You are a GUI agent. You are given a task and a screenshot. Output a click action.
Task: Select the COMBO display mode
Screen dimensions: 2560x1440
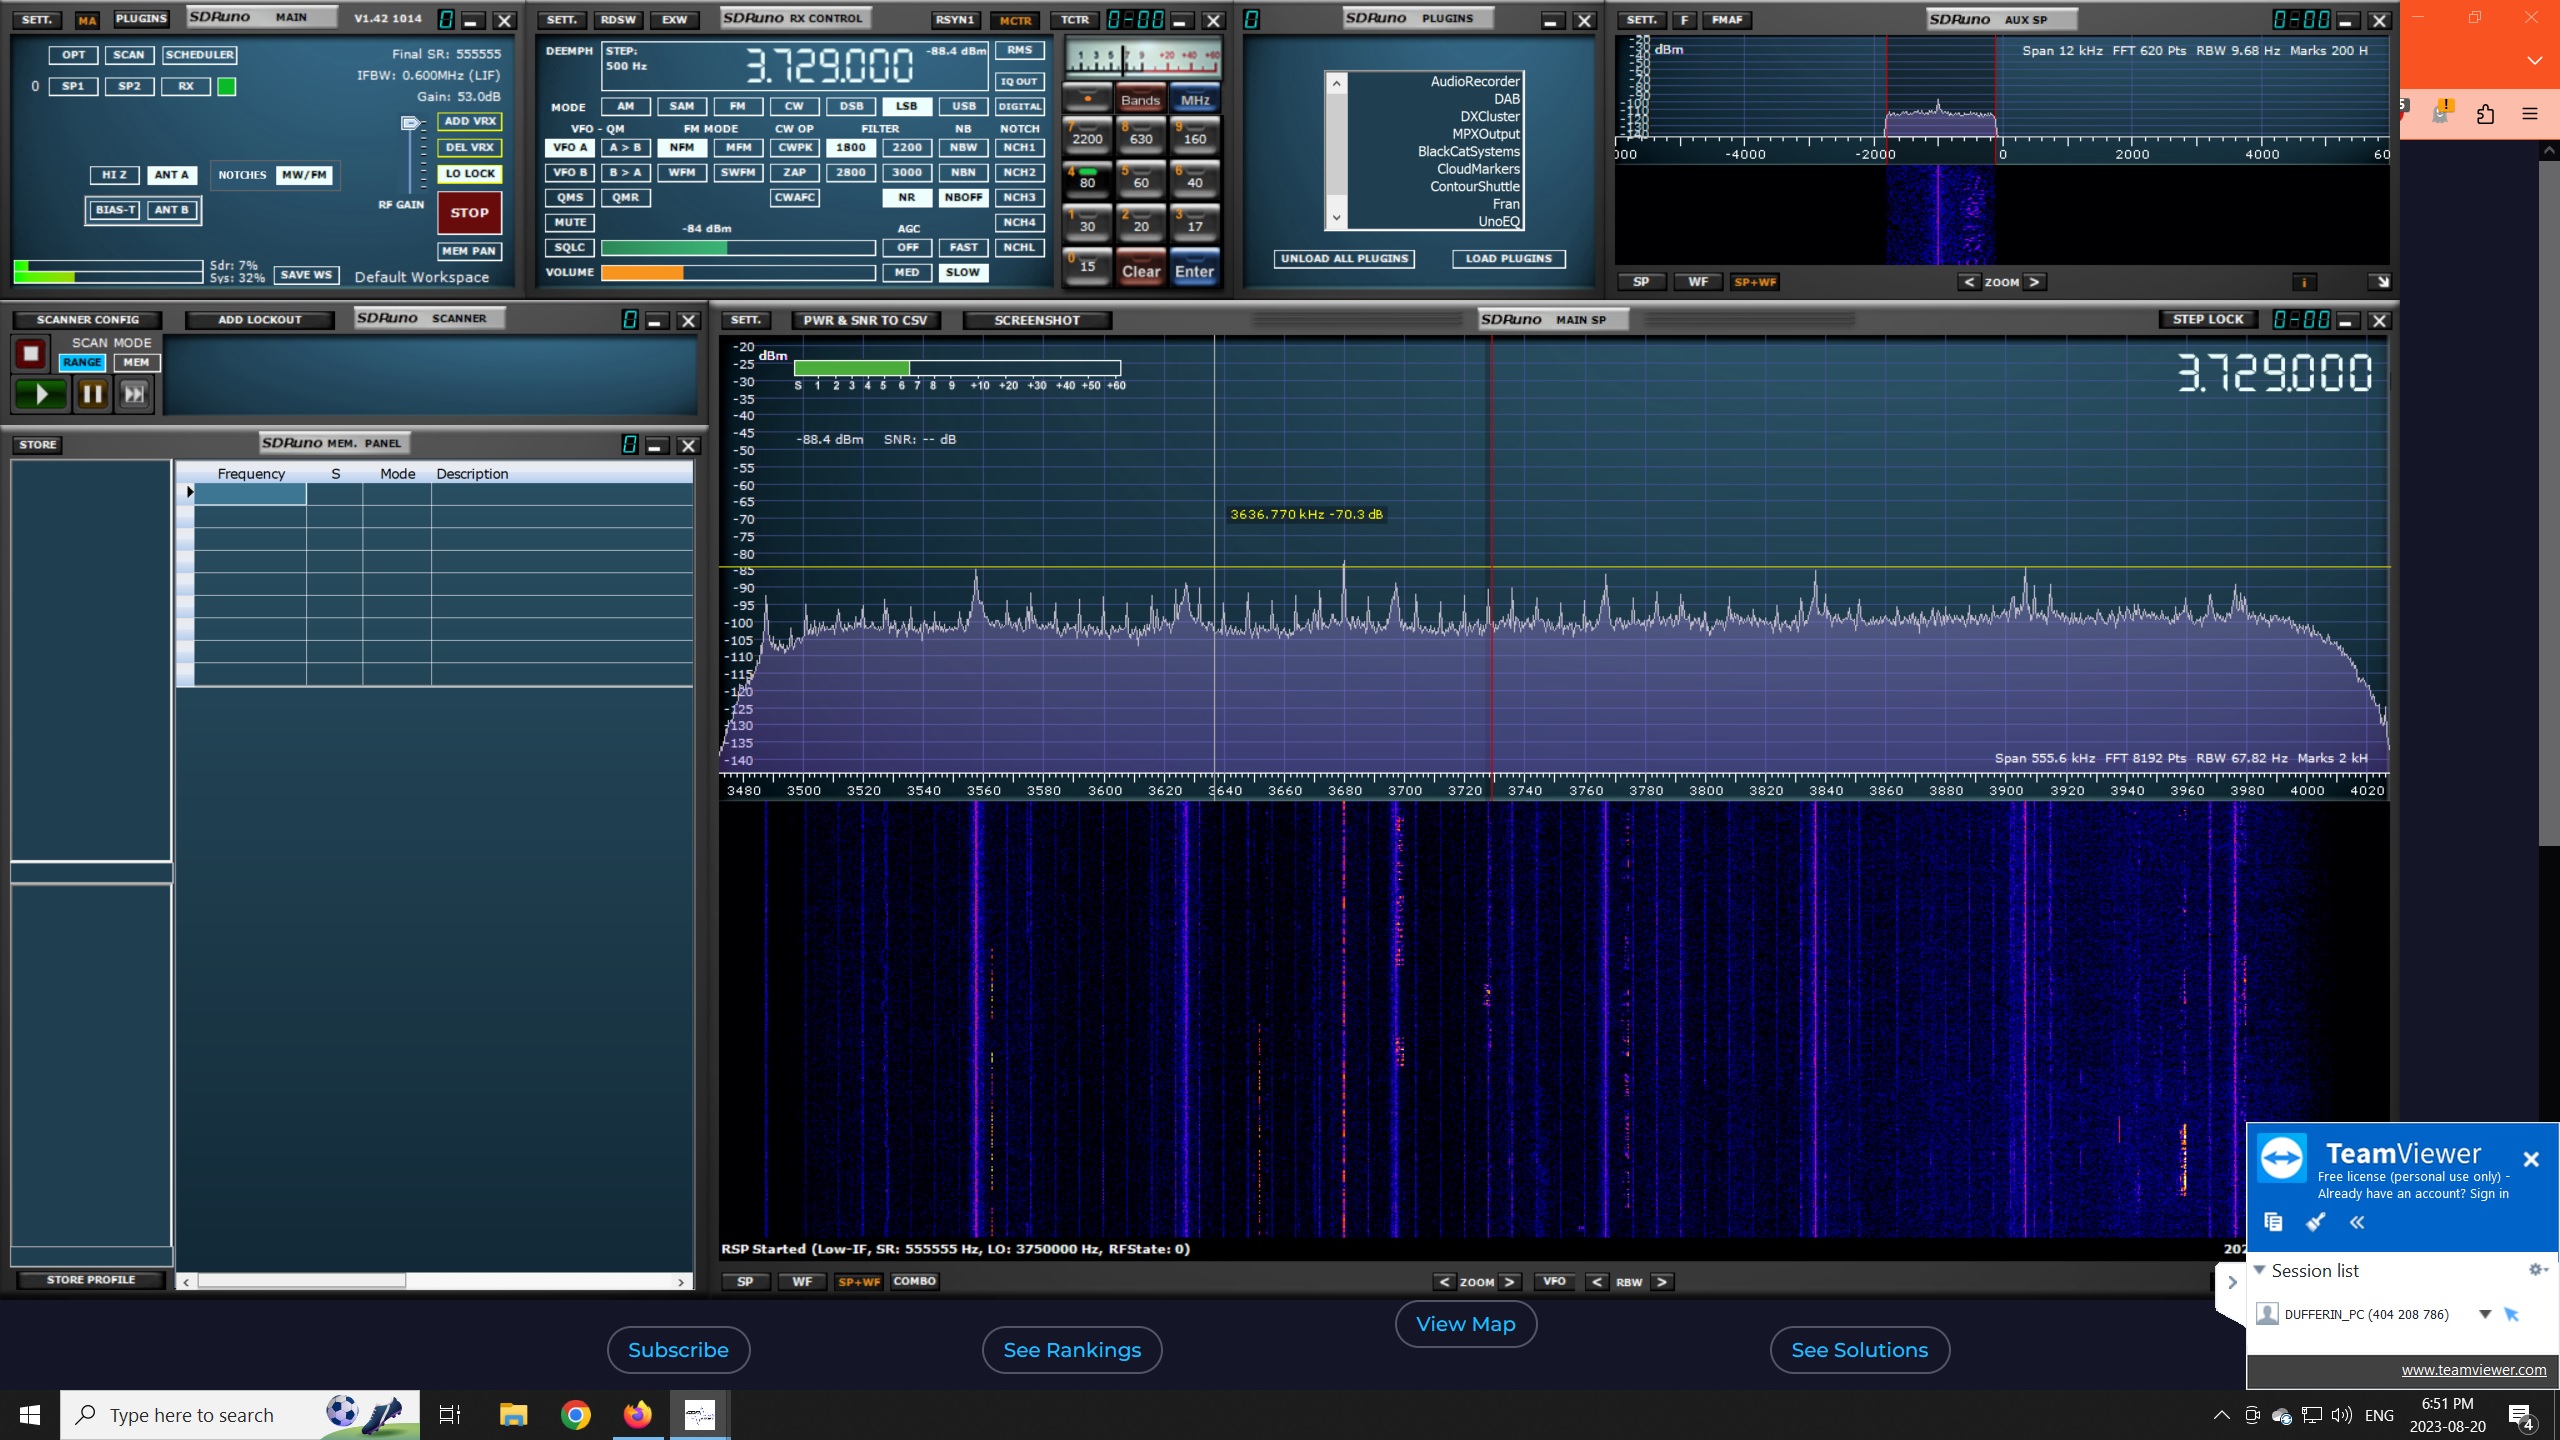pos(914,1281)
